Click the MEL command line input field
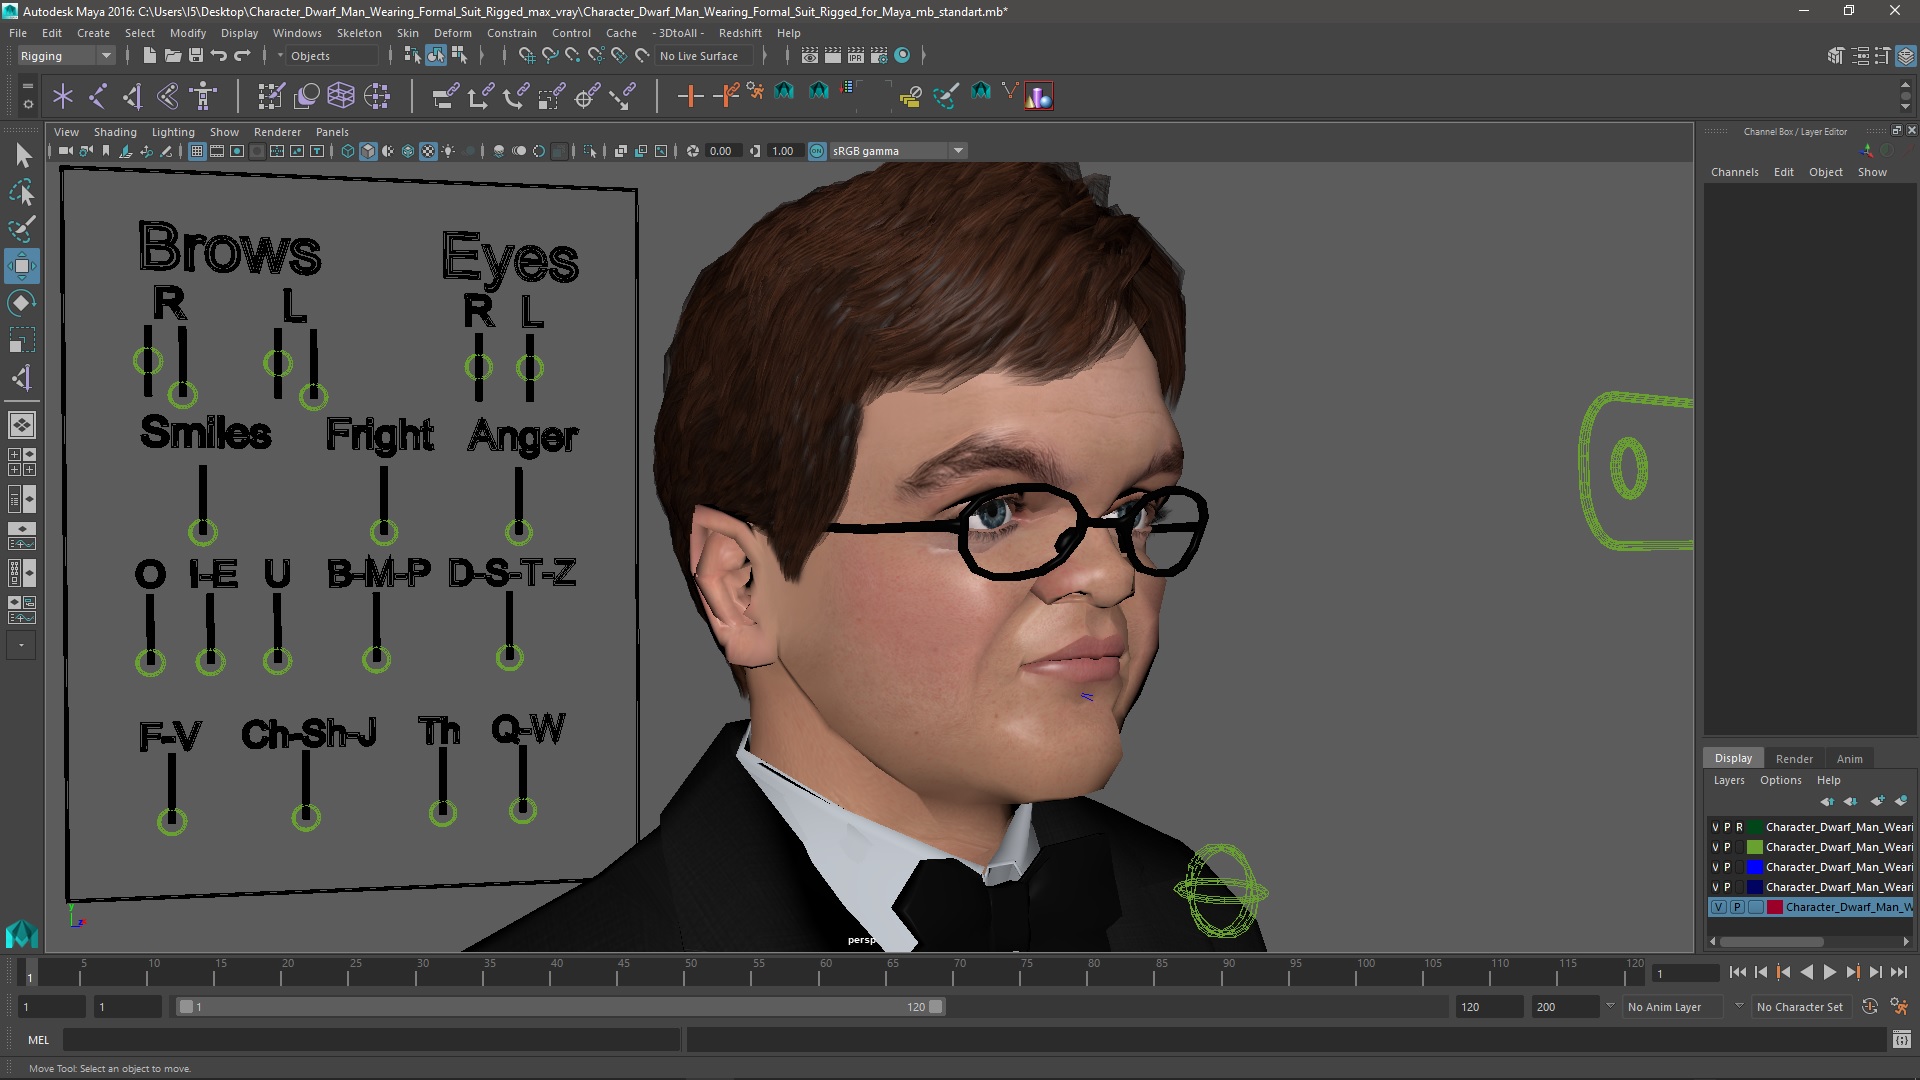The image size is (1920, 1080). [x=371, y=1040]
